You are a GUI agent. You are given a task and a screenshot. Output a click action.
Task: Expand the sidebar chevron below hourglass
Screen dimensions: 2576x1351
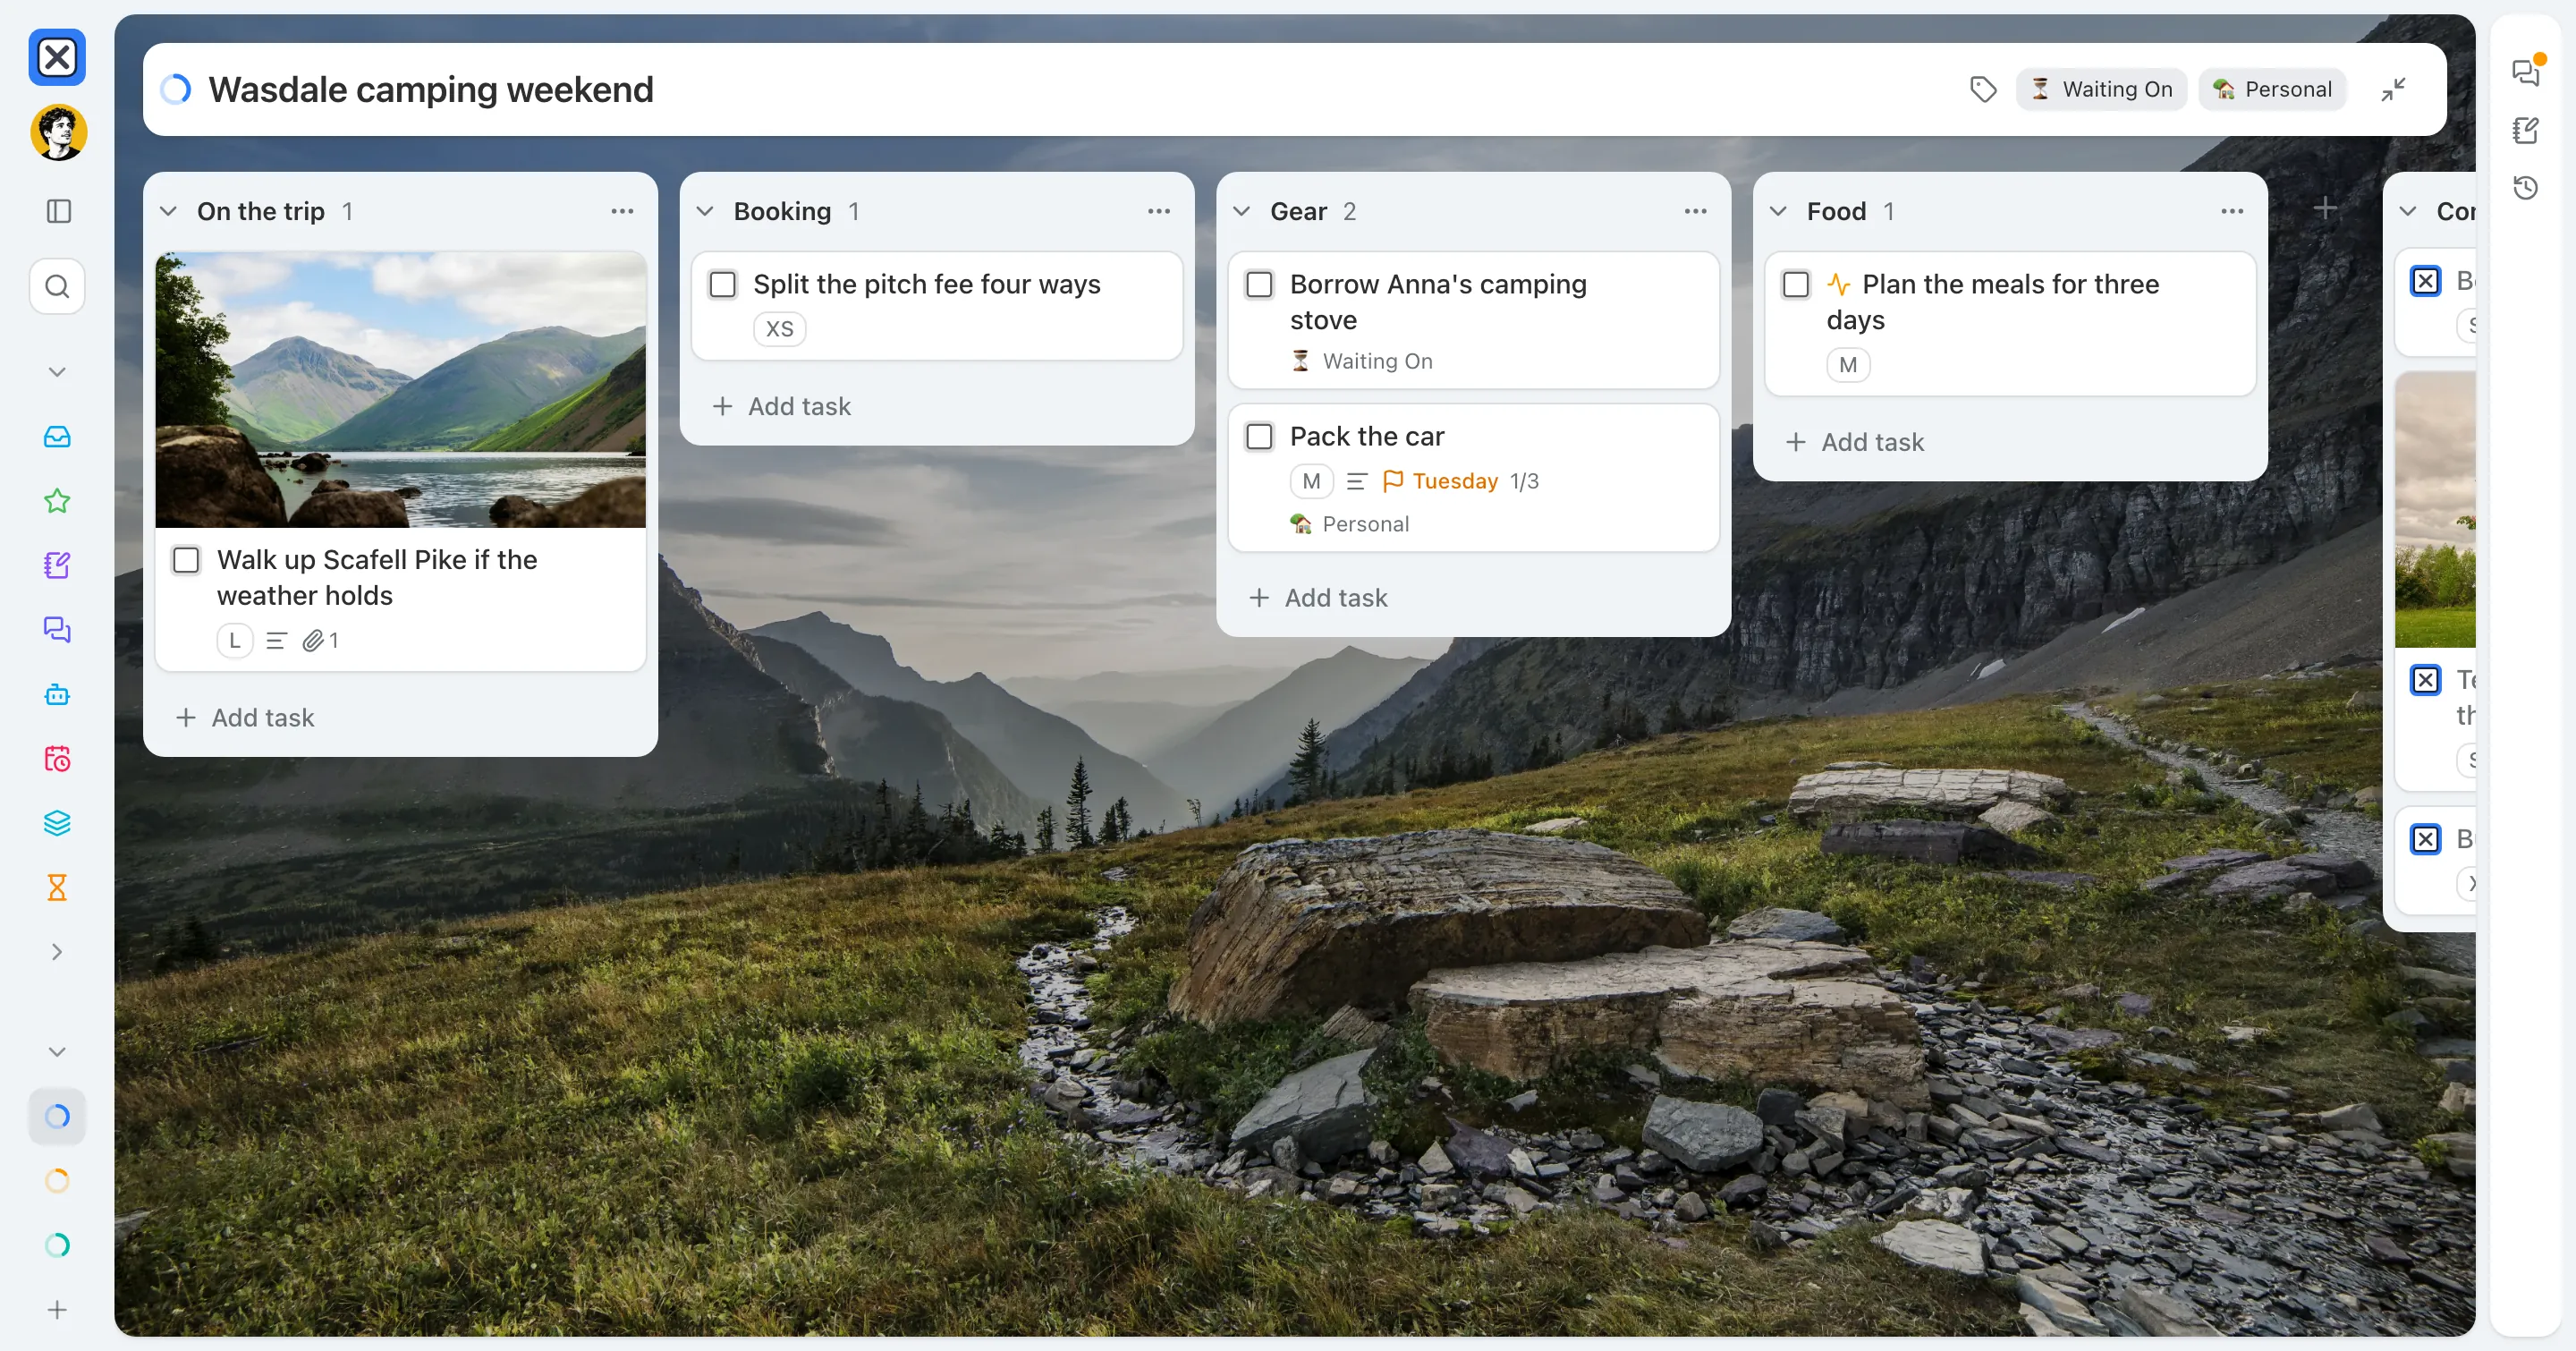[x=57, y=952]
